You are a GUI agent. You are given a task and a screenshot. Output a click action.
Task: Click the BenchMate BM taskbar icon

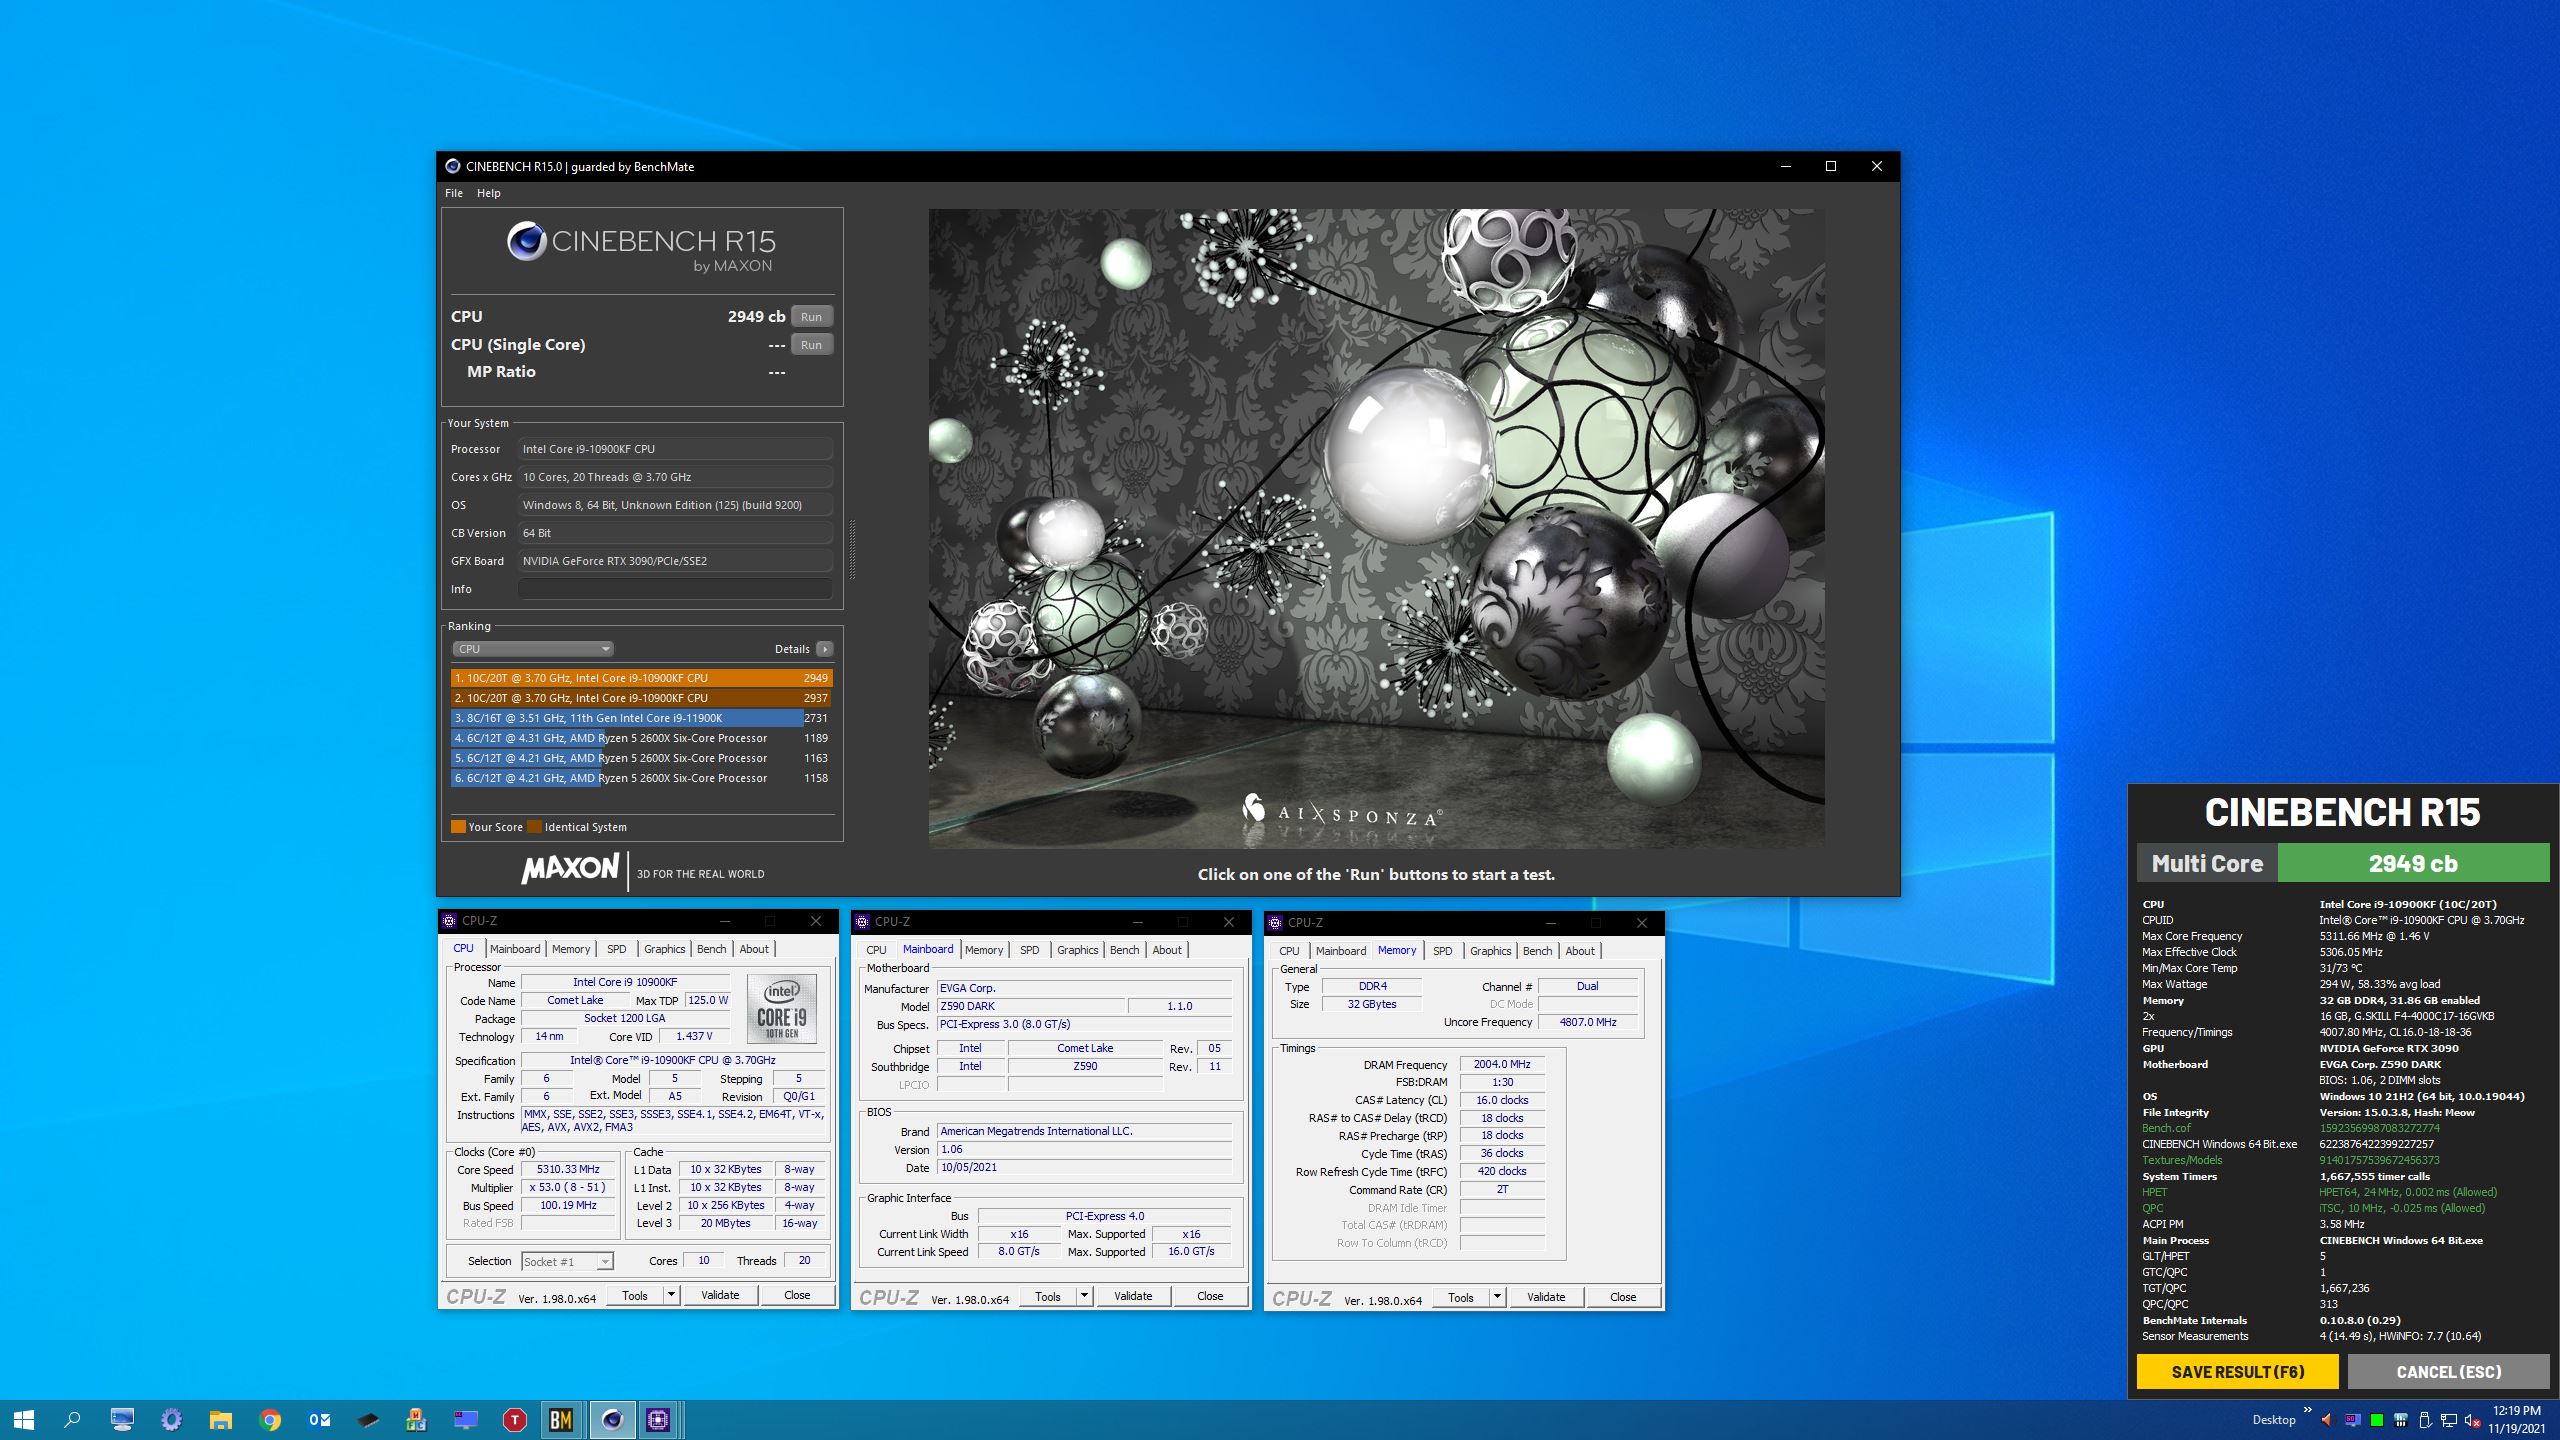(561, 1419)
